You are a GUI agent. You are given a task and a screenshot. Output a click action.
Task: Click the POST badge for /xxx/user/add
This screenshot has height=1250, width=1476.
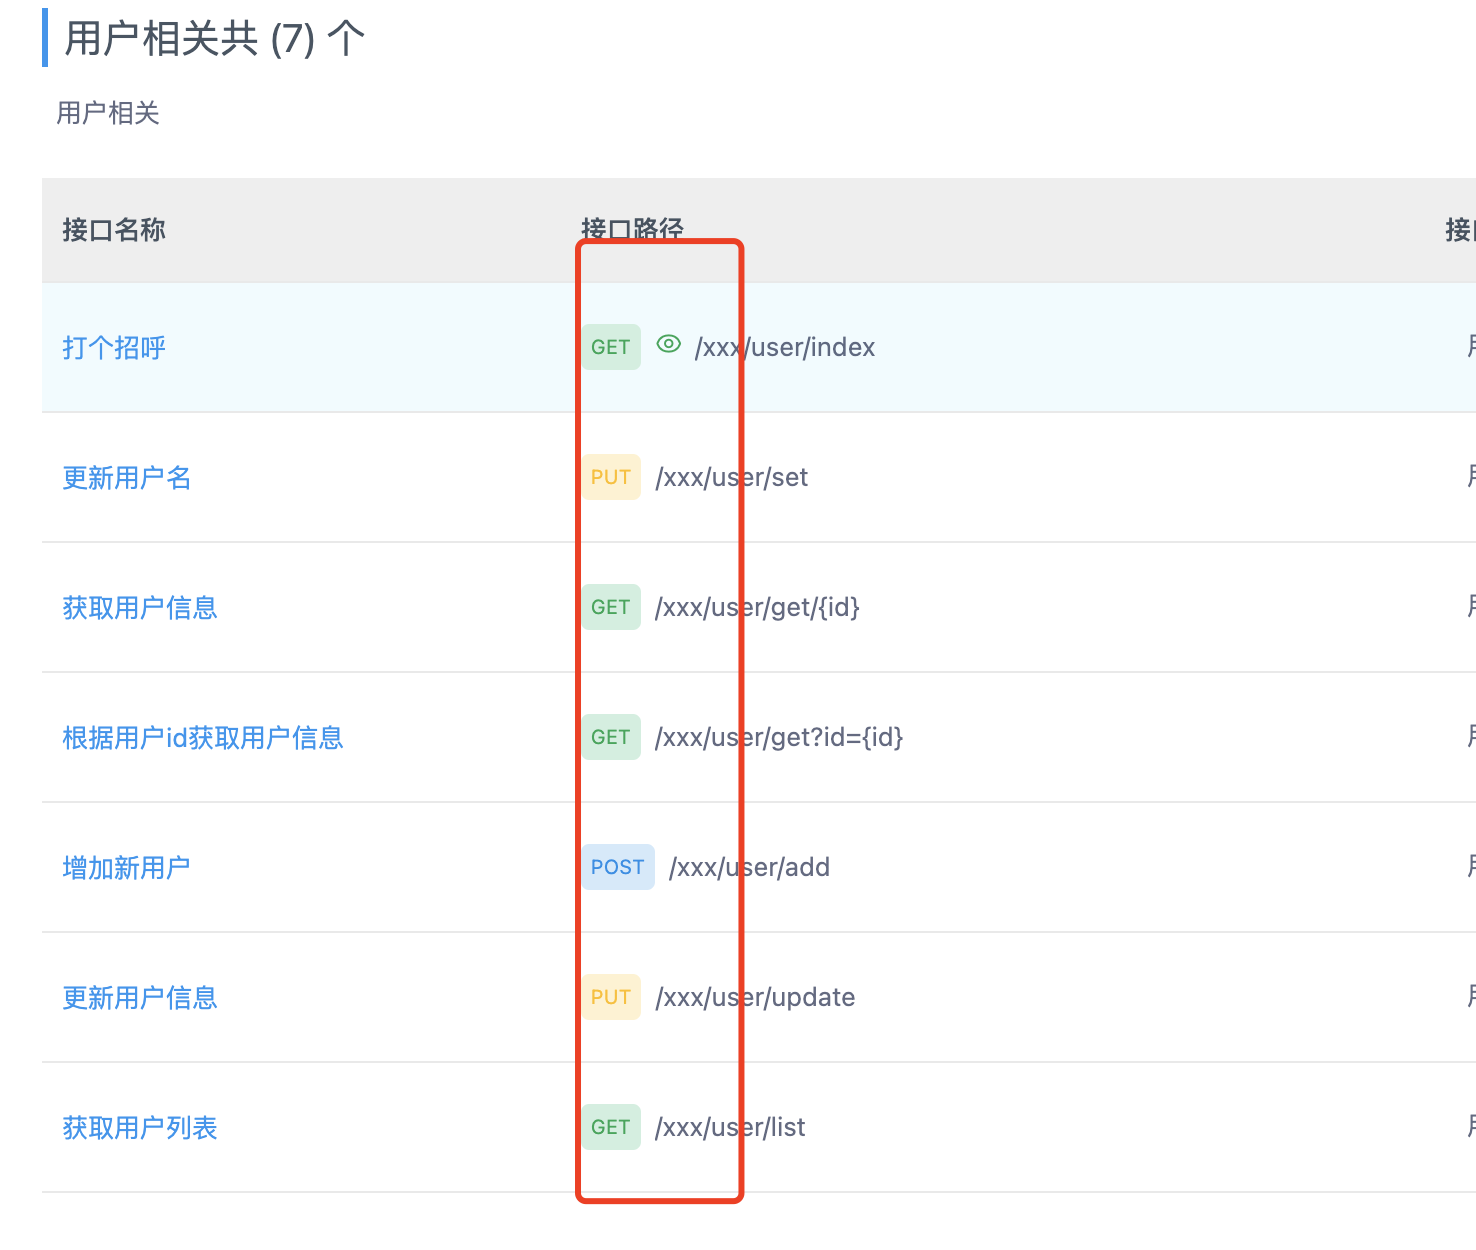pos(617,867)
